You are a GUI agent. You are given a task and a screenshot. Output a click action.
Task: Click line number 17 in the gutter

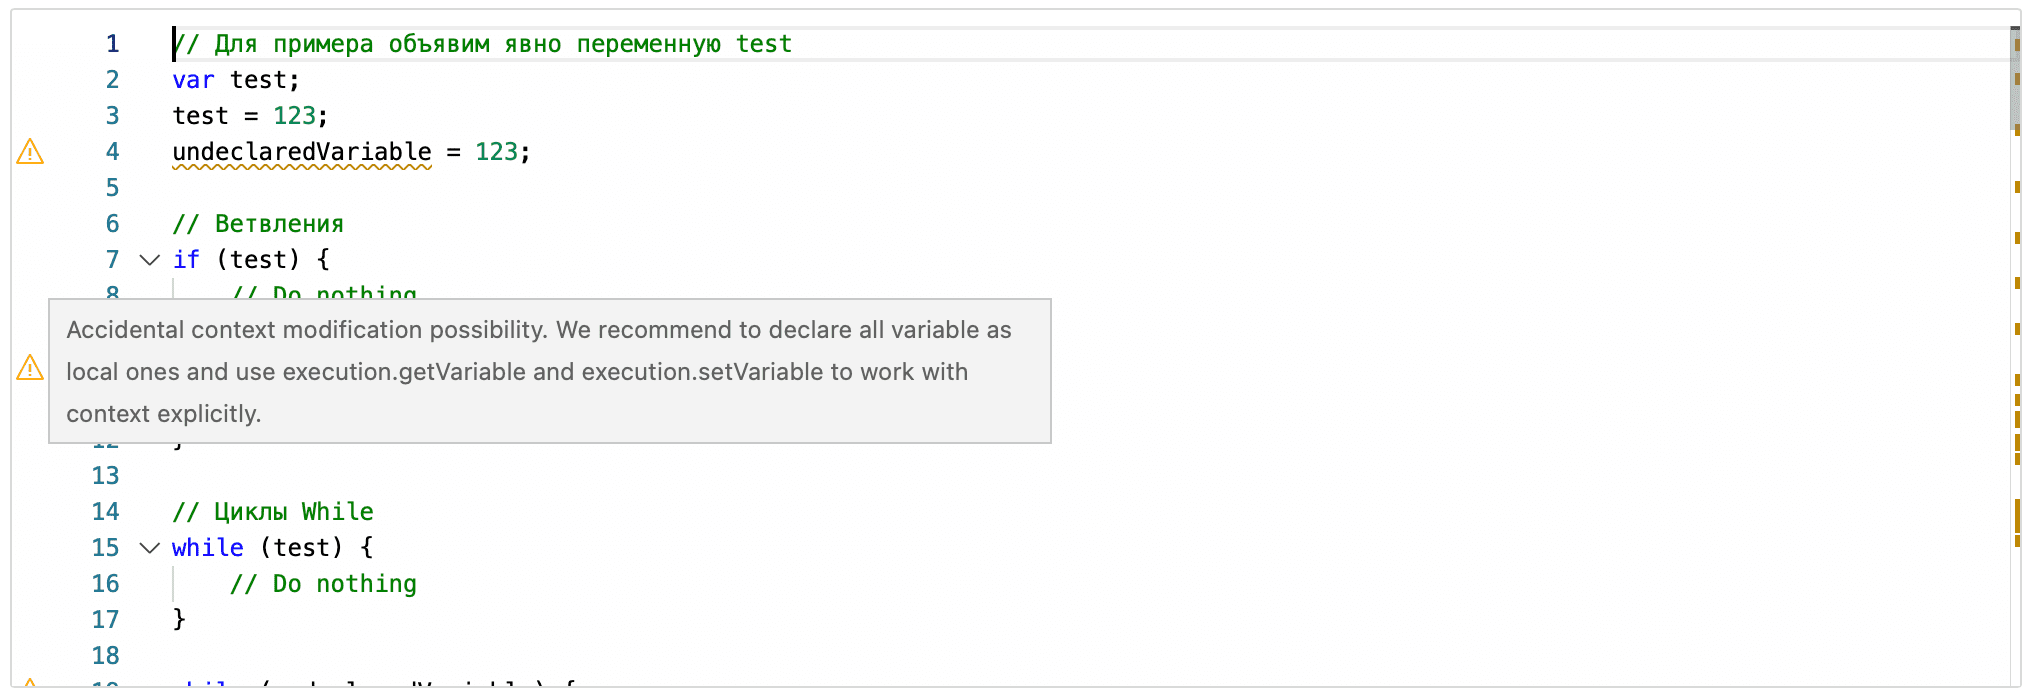click(105, 620)
